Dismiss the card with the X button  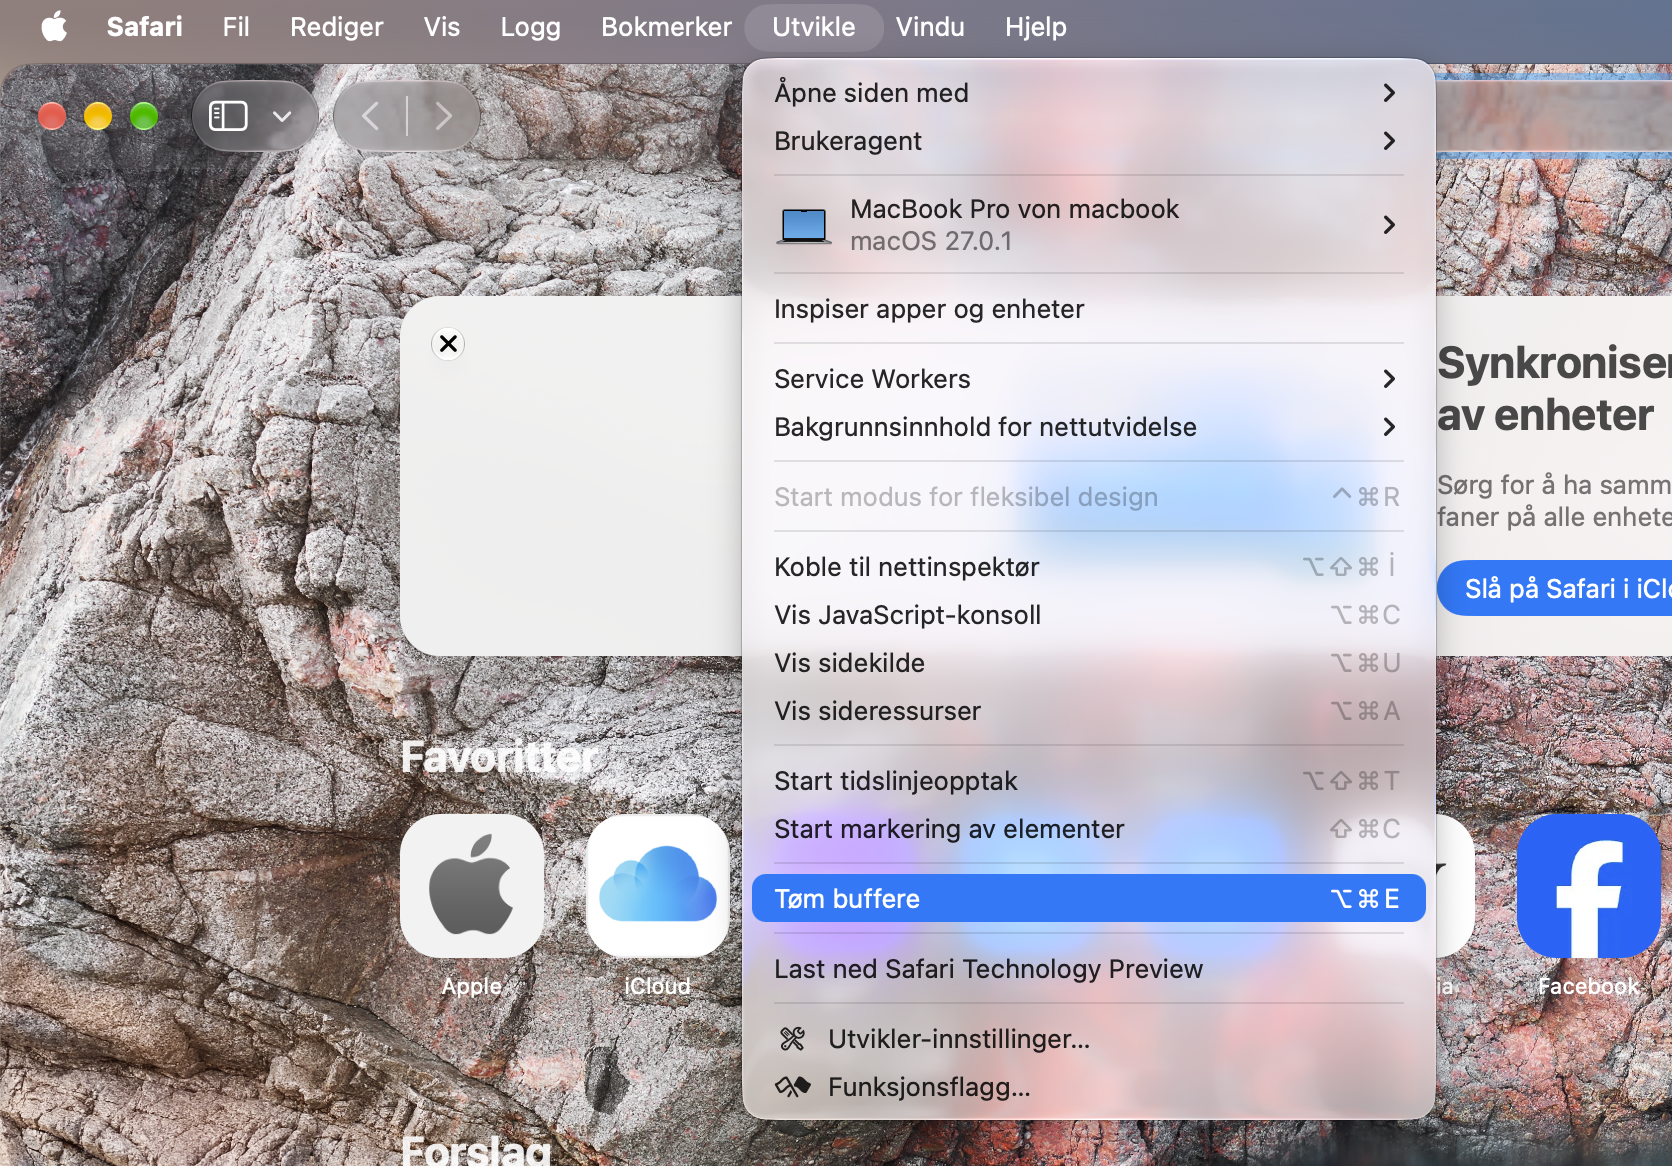click(x=448, y=344)
